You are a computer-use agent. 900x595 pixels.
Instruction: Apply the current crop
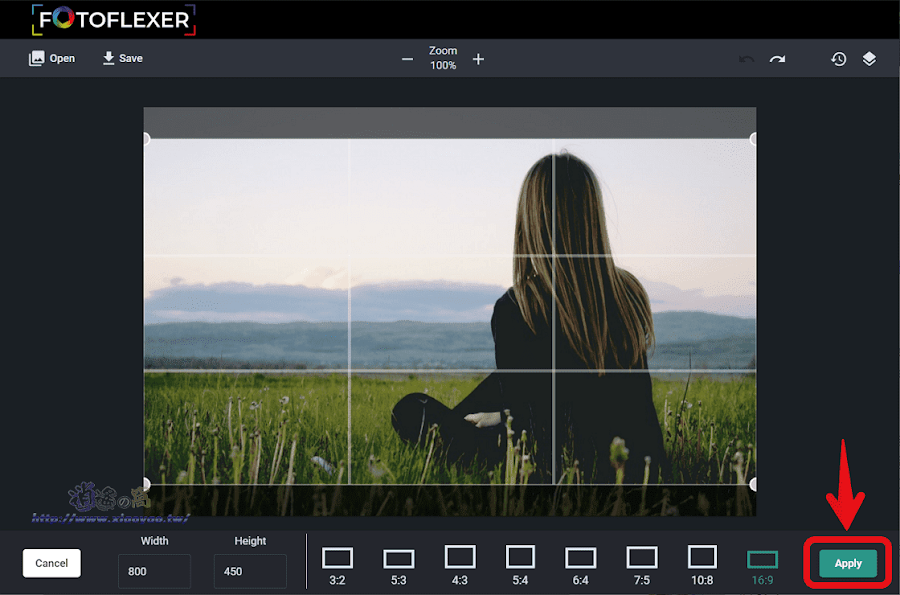(846, 563)
